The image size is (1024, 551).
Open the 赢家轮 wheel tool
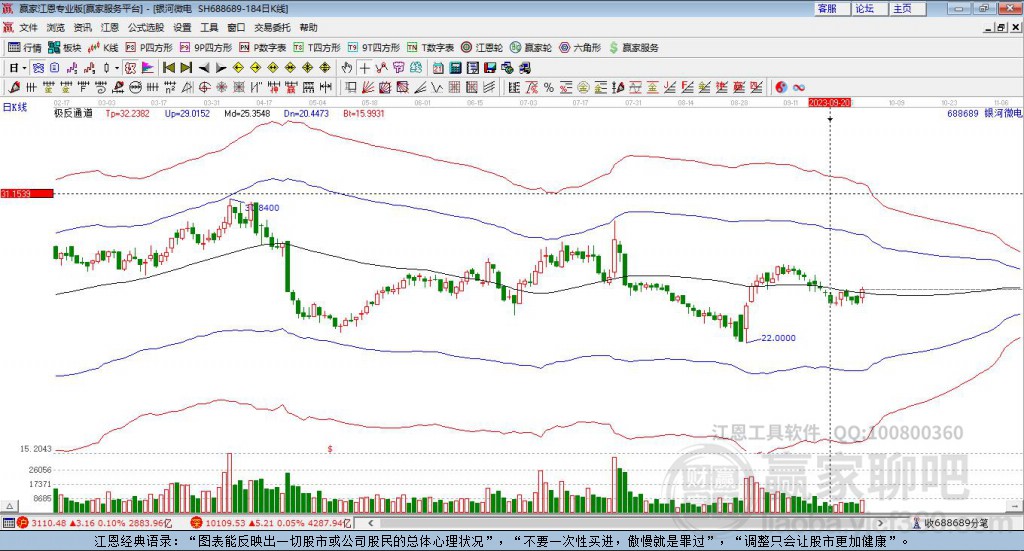click(x=531, y=48)
